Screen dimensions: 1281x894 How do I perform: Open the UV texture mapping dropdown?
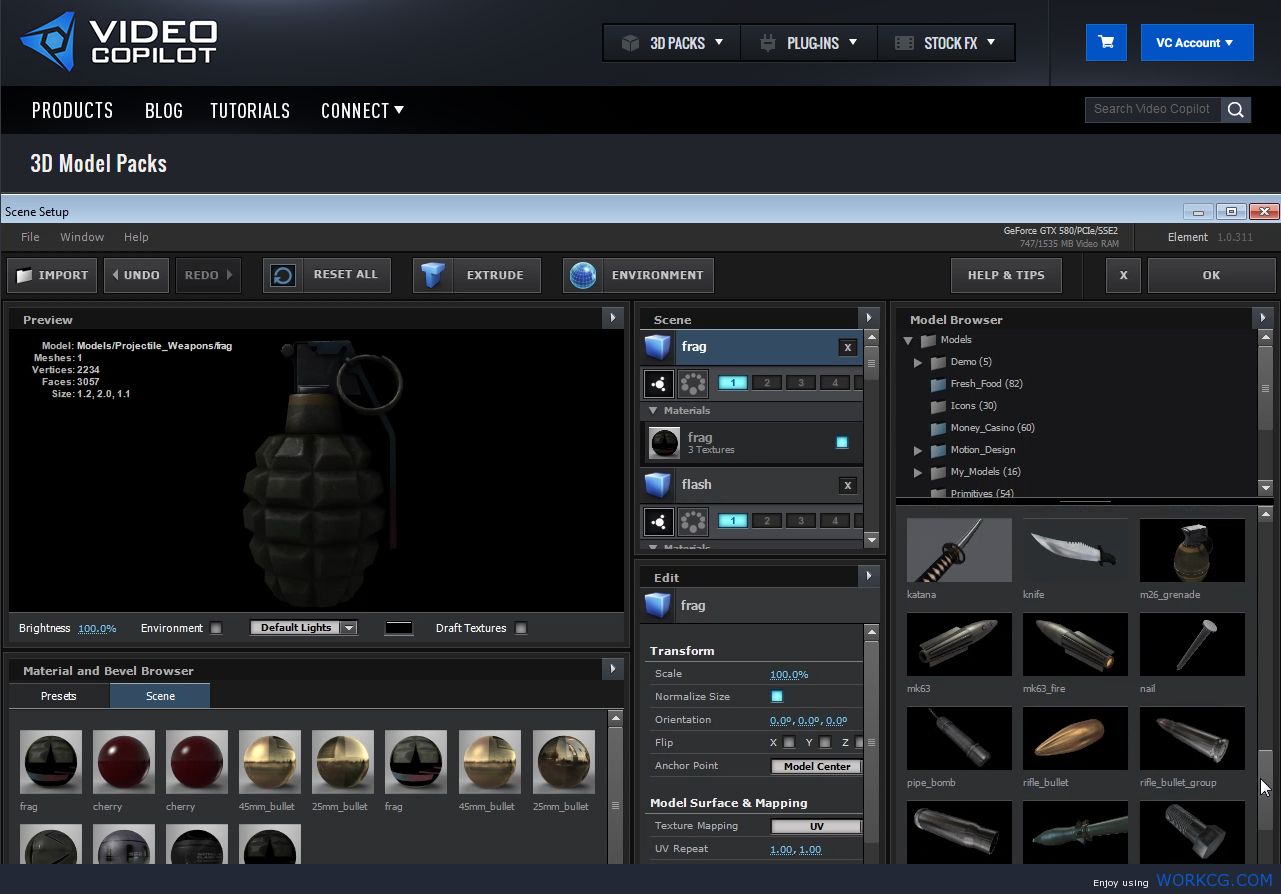point(816,827)
